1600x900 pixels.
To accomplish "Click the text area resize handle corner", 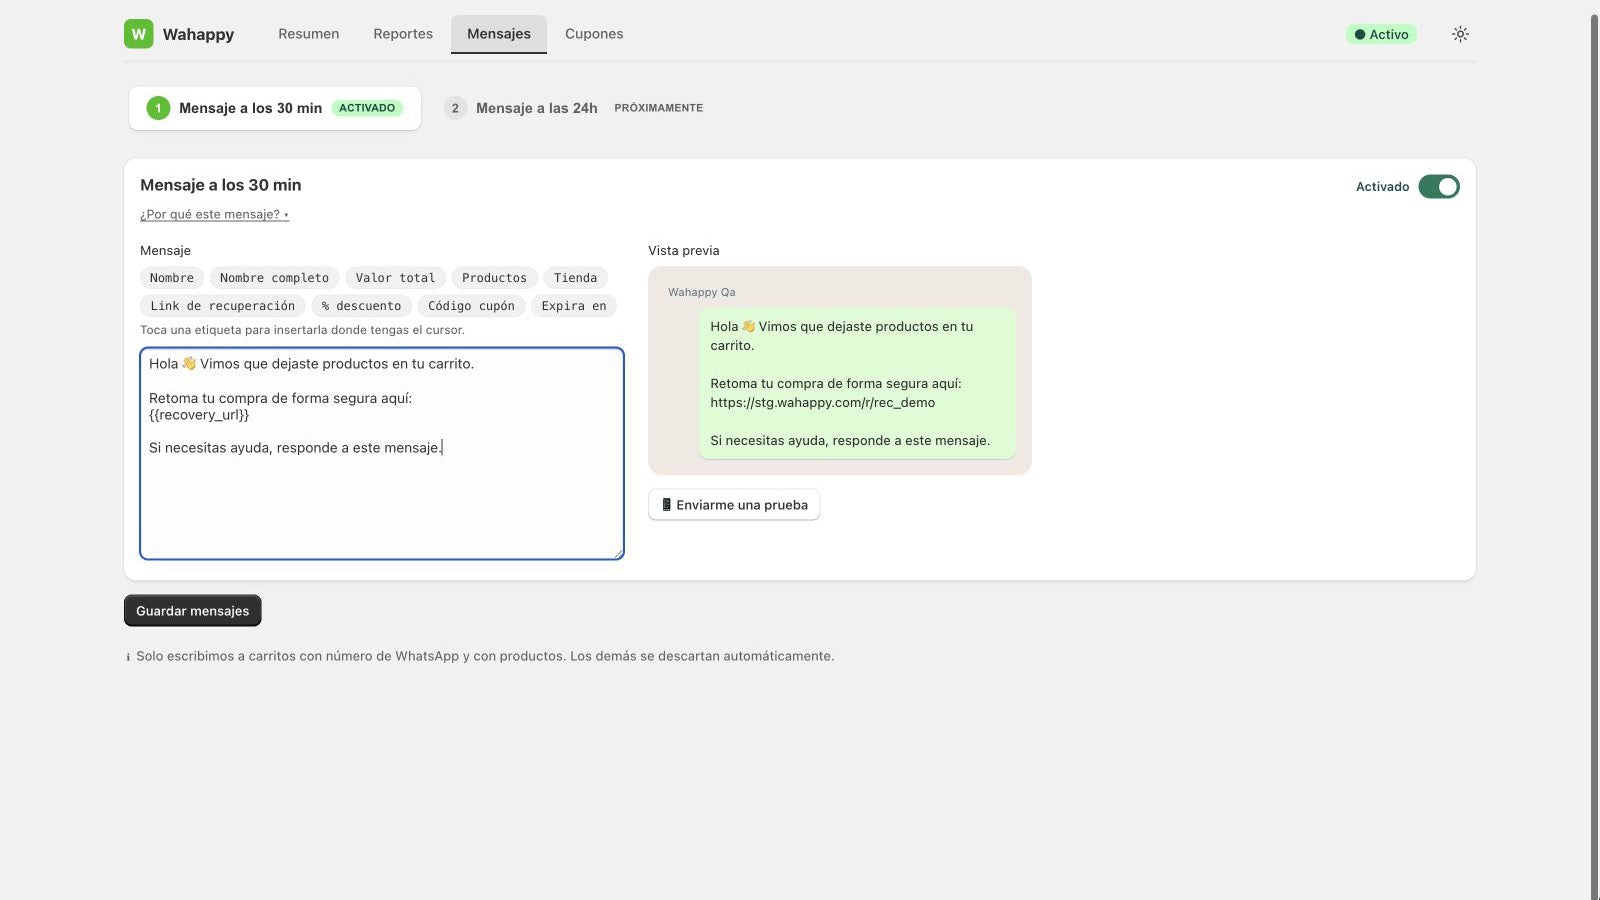I will coord(618,553).
